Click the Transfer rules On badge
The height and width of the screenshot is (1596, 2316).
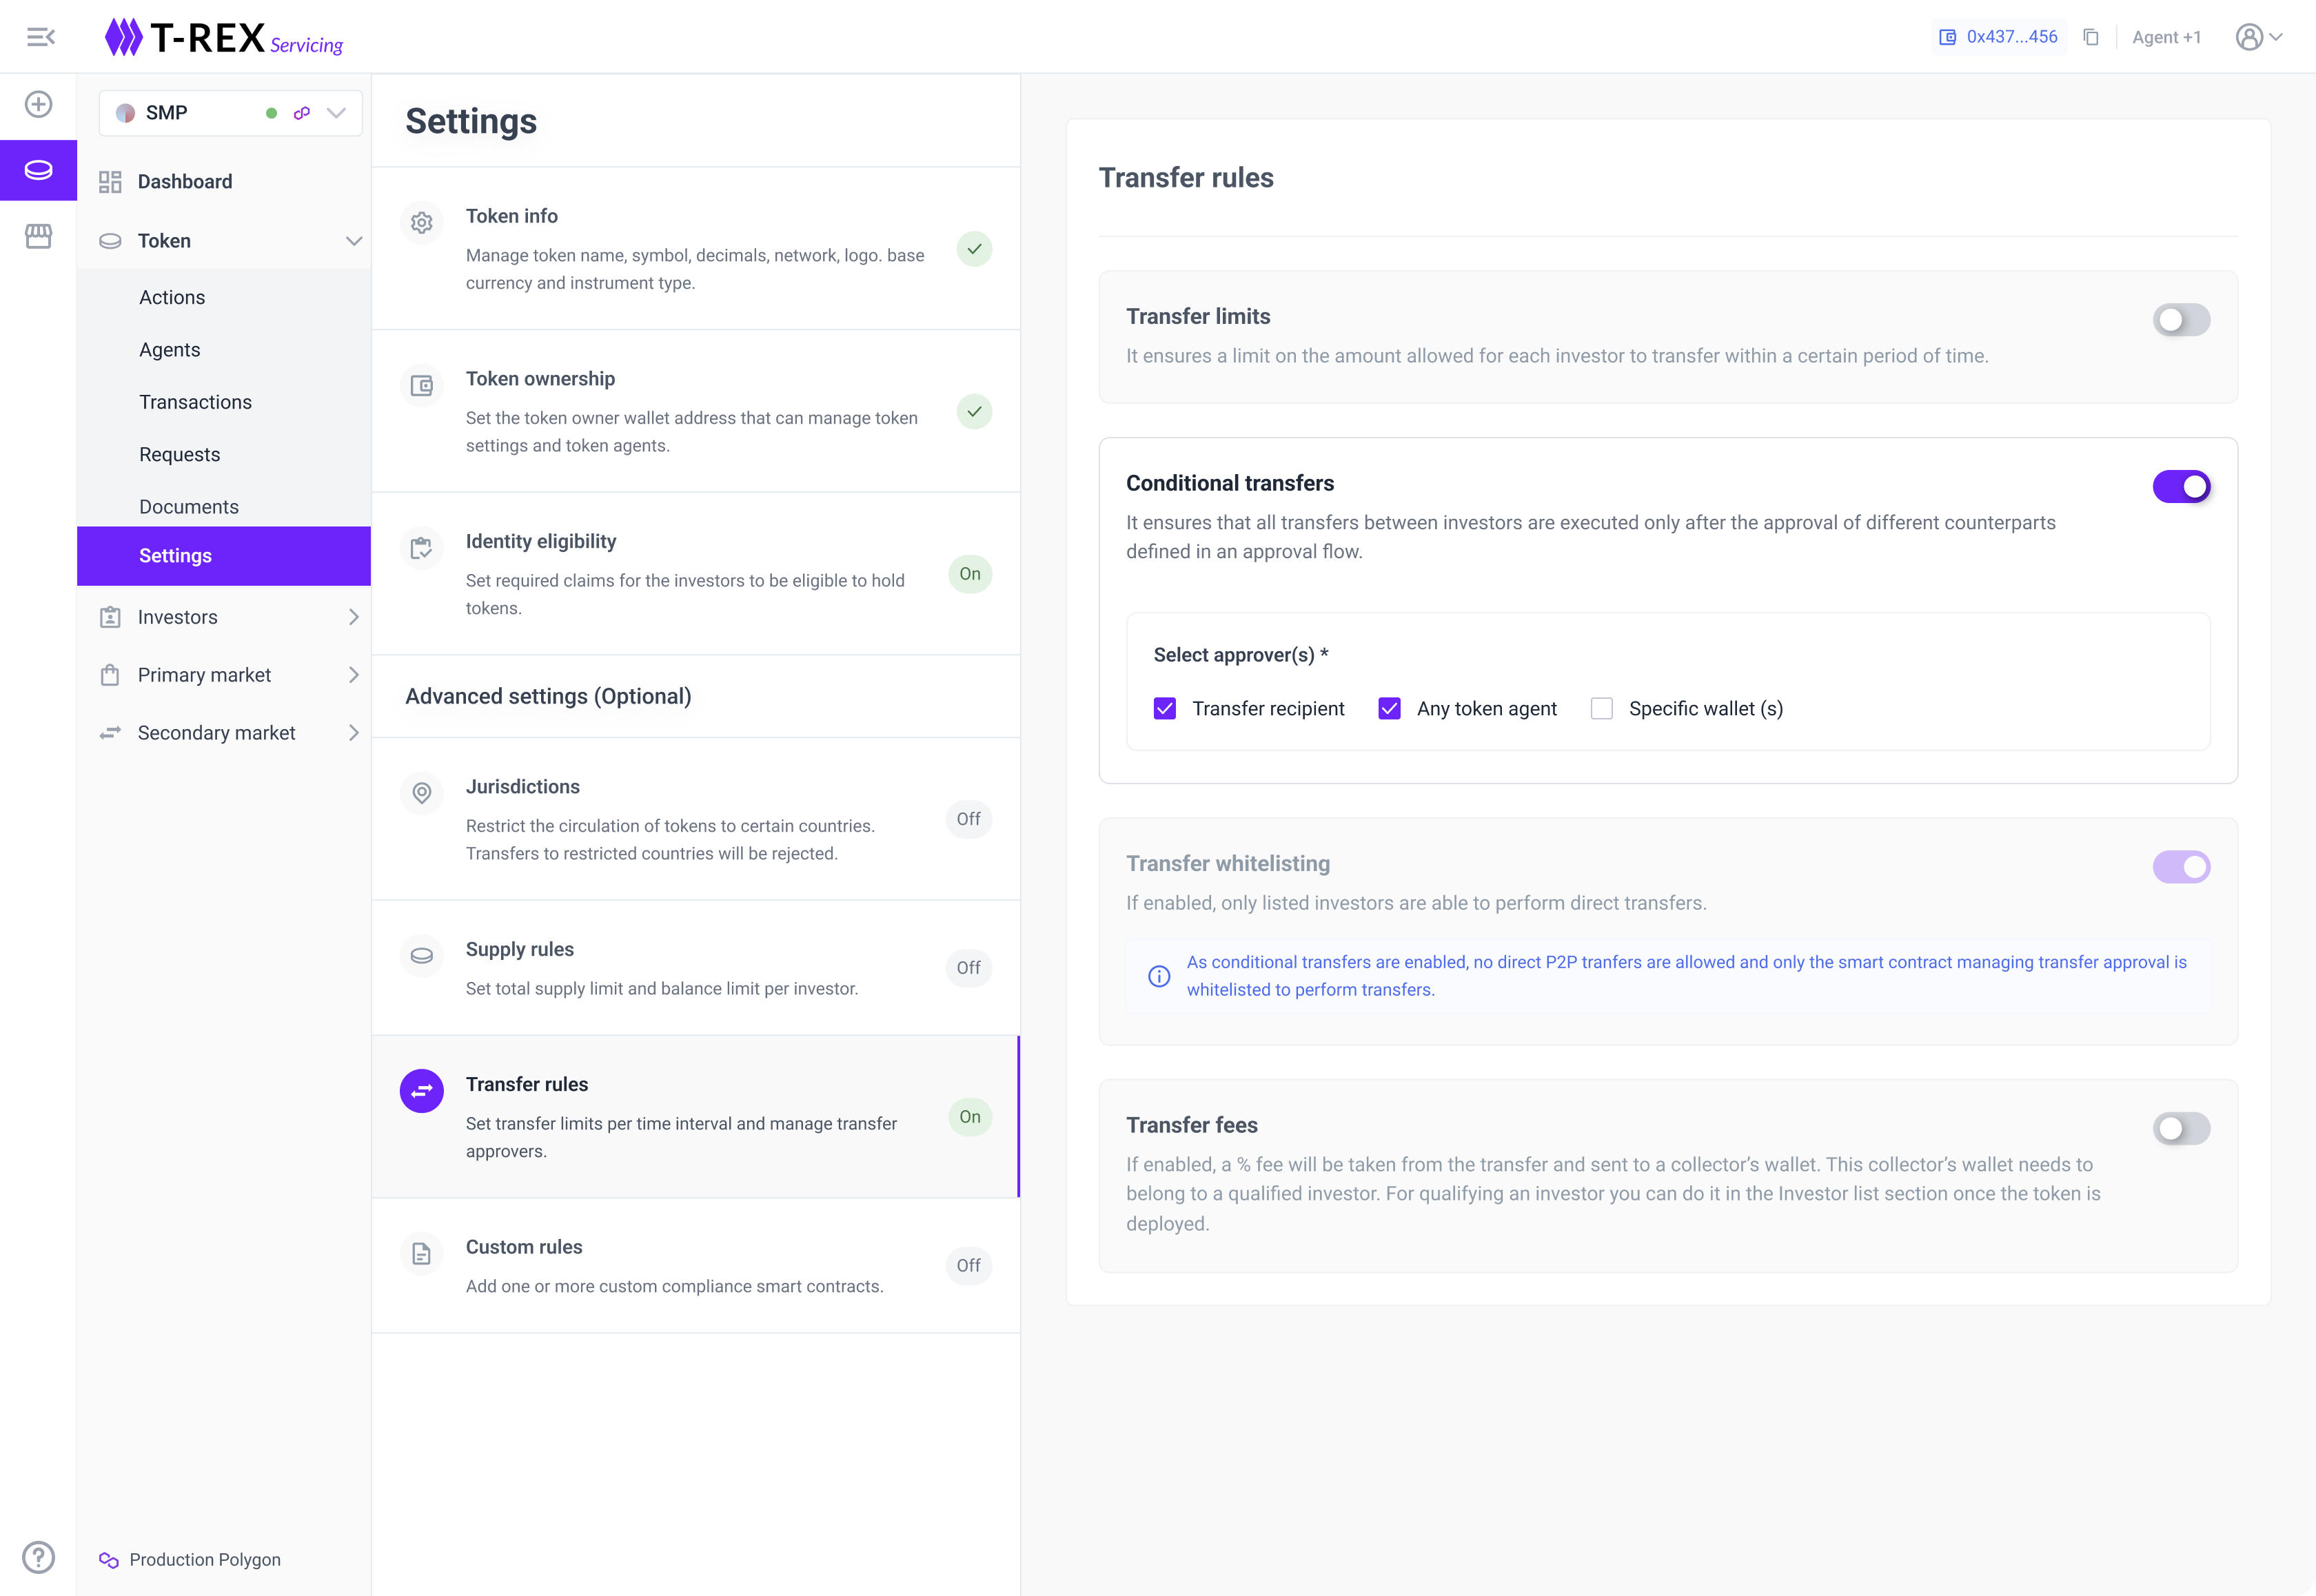click(970, 1117)
